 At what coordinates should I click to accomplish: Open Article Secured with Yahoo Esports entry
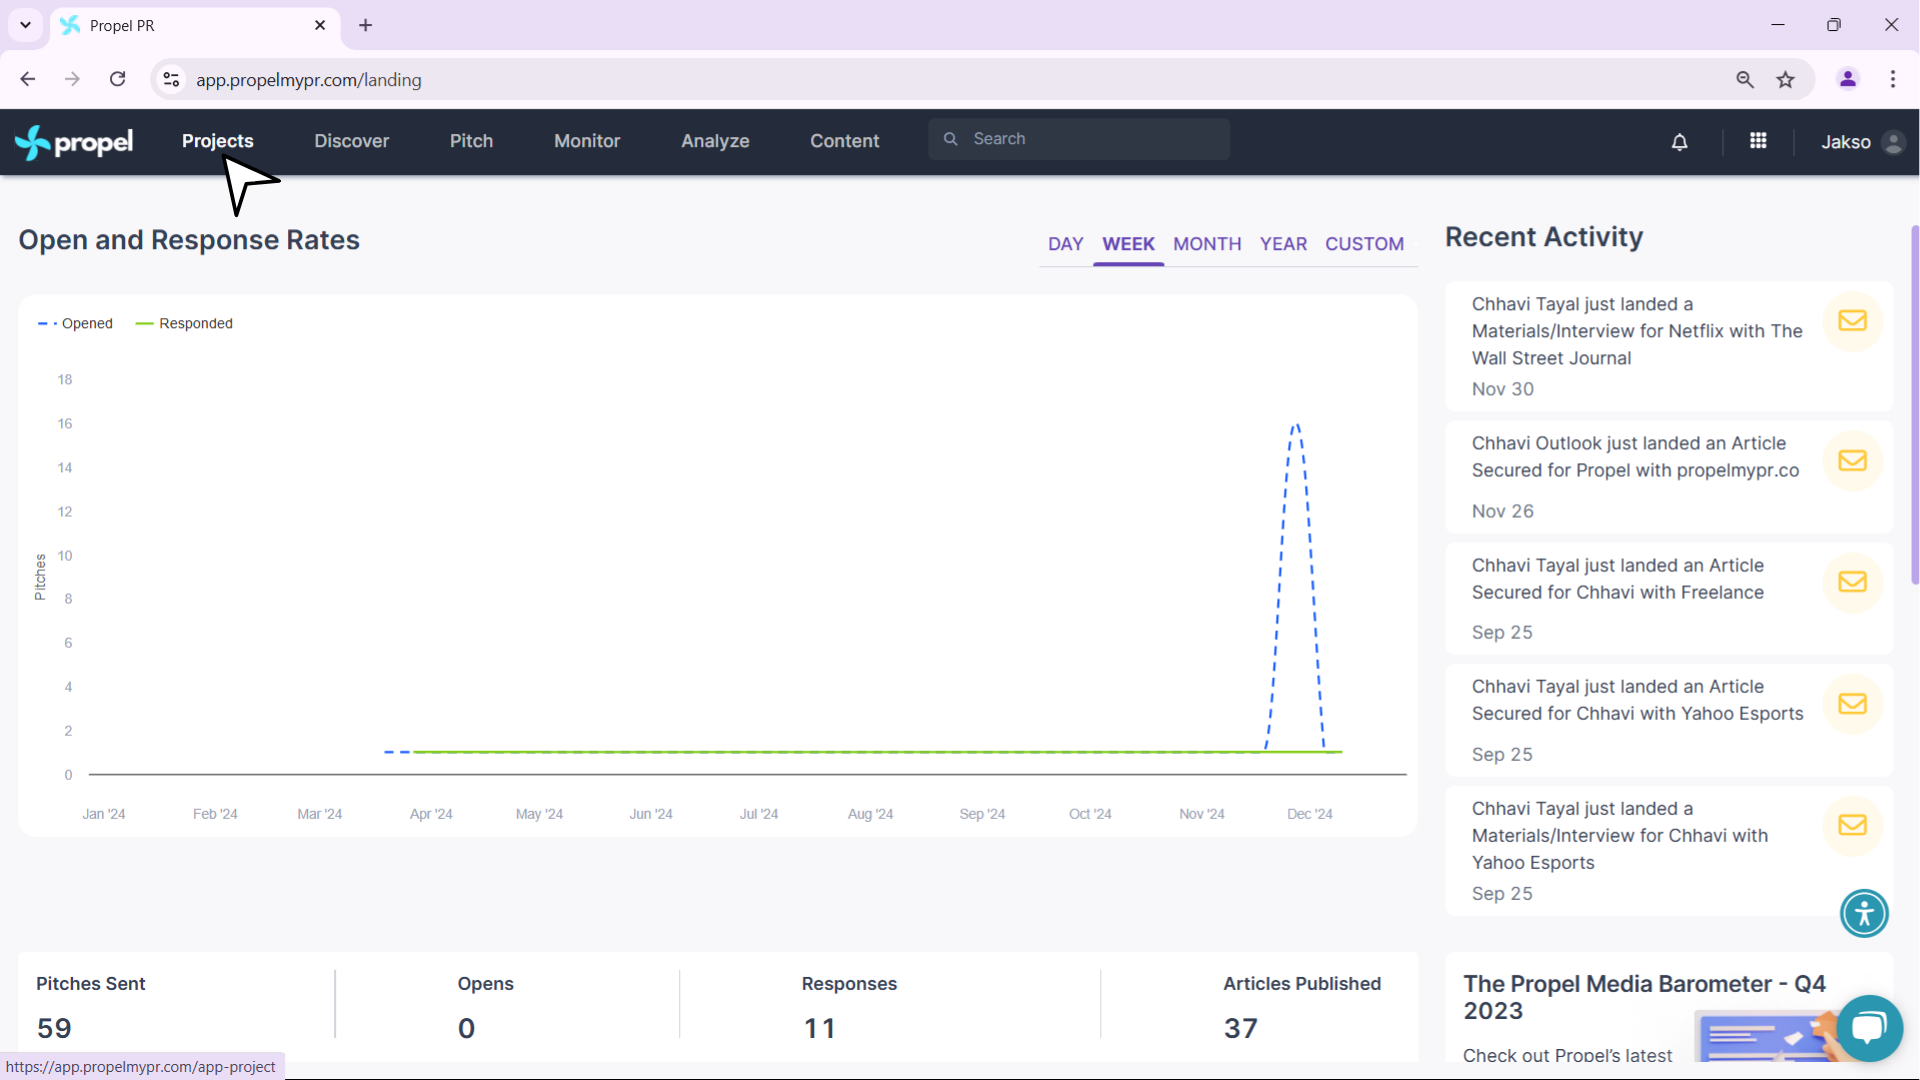(x=1670, y=720)
